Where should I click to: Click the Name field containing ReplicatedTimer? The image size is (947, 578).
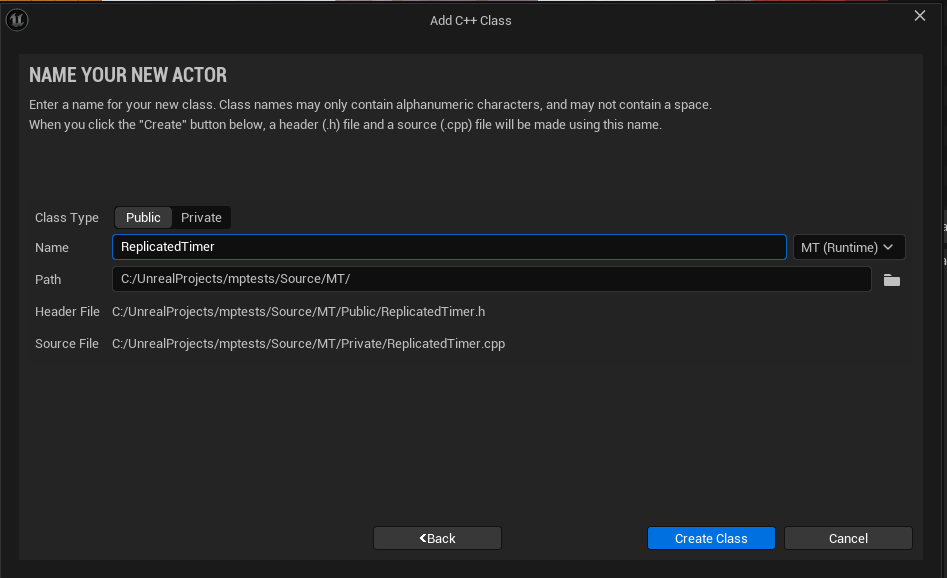449,247
